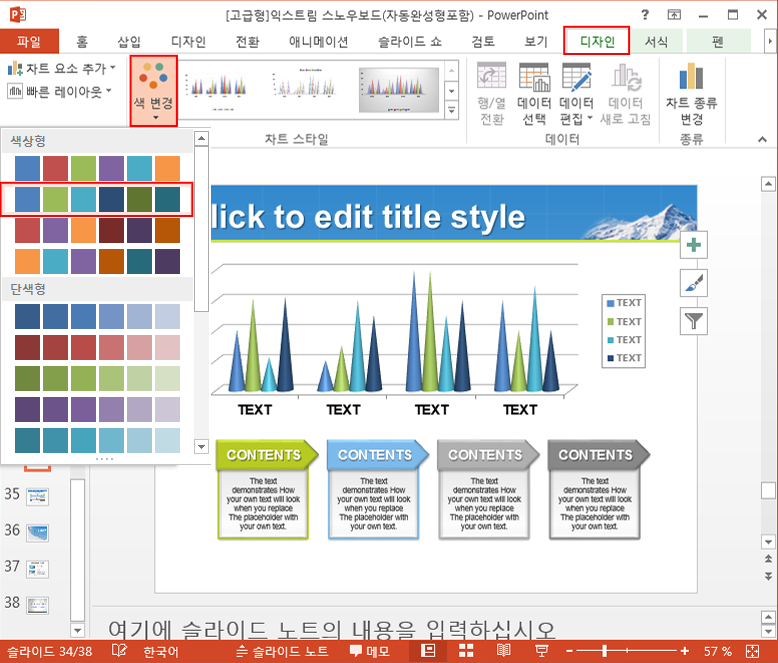Toggle 메모 comments in status bar
Image resolution: width=778 pixels, height=663 pixels.
coord(369,652)
